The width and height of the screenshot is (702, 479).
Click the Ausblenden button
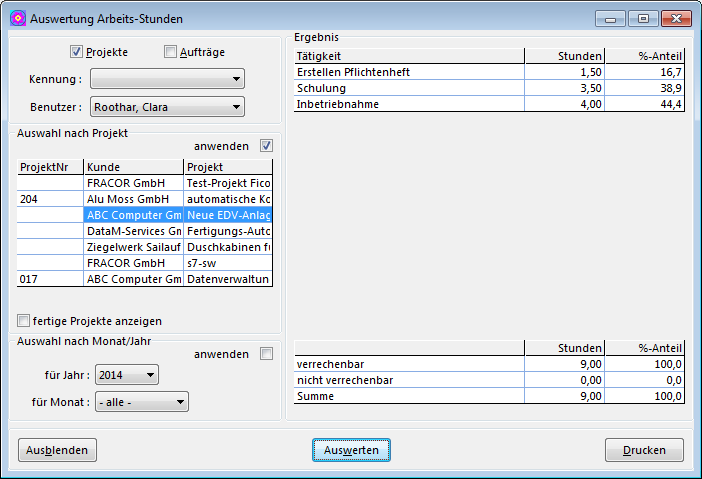[57, 450]
